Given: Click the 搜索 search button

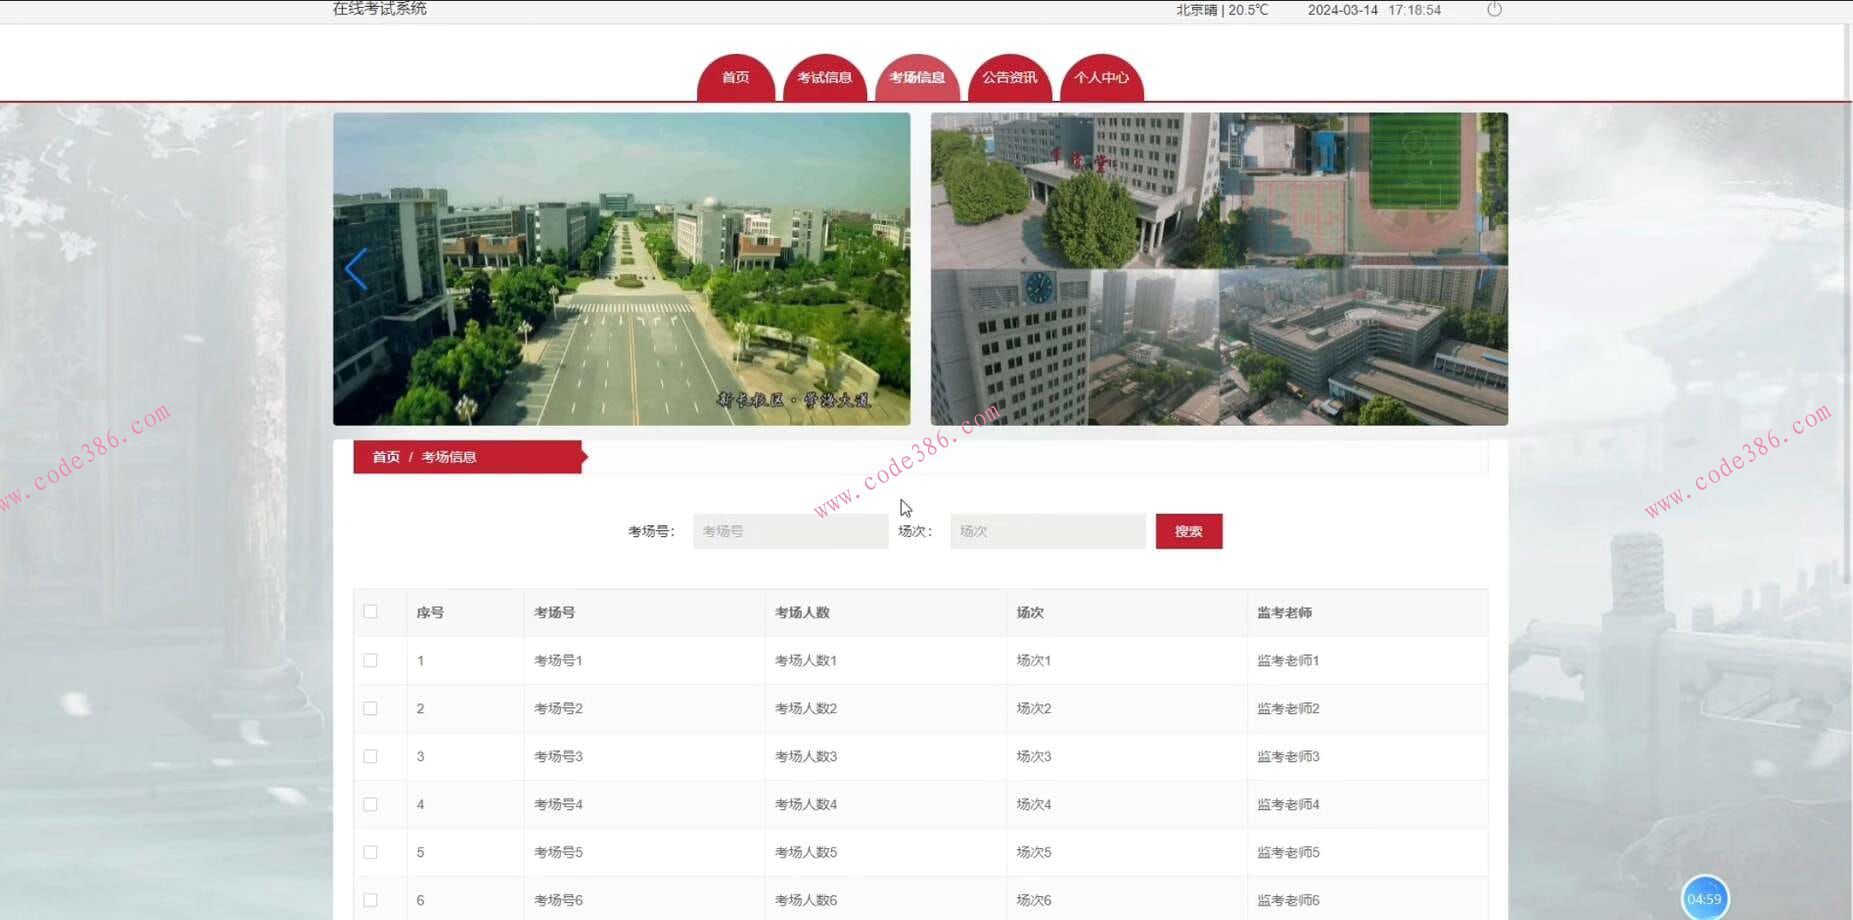Looking at the screenshot, I should (x=1188, y=531).
